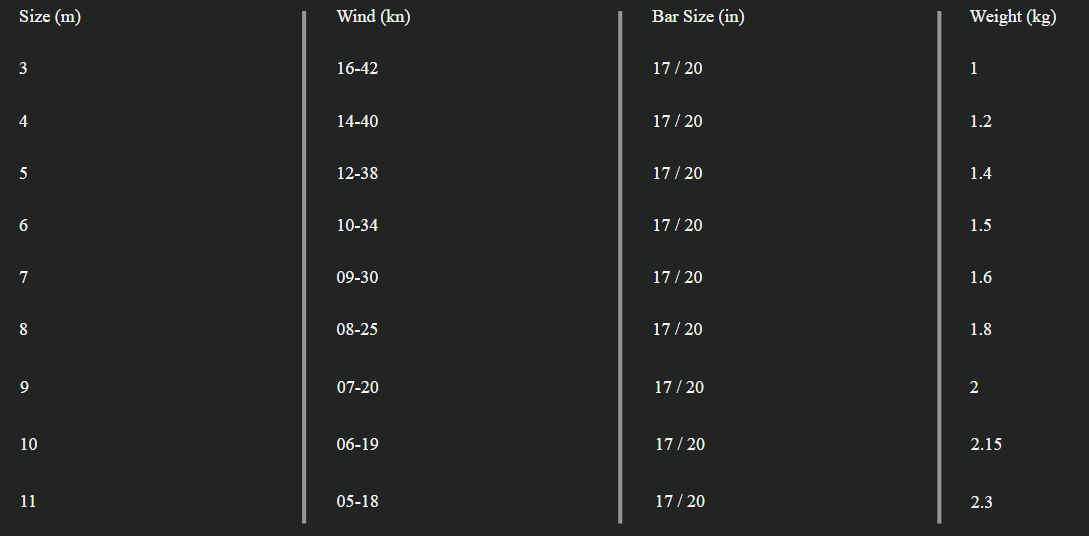1089x536 pixels.
Task: Click the 06-19 wind range value
Action: 357,444
